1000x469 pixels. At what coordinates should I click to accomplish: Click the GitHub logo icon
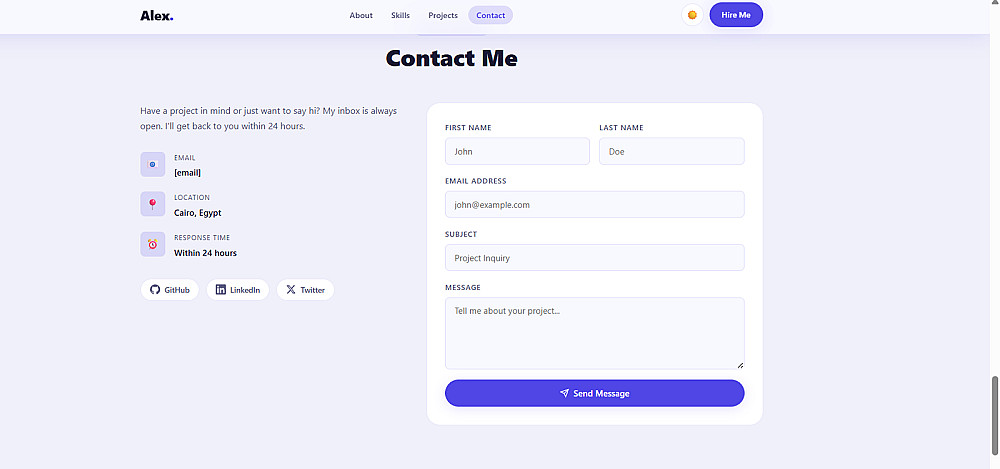(155, 290)
